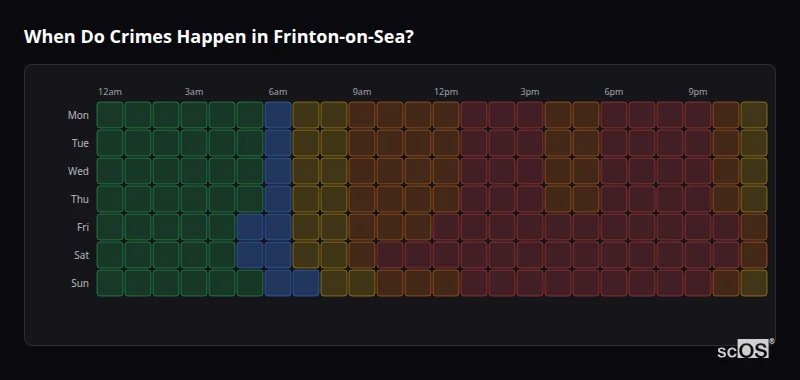Select the Wednesday 9am orange cell
800x380 pixels.
(x=362, y=171)
